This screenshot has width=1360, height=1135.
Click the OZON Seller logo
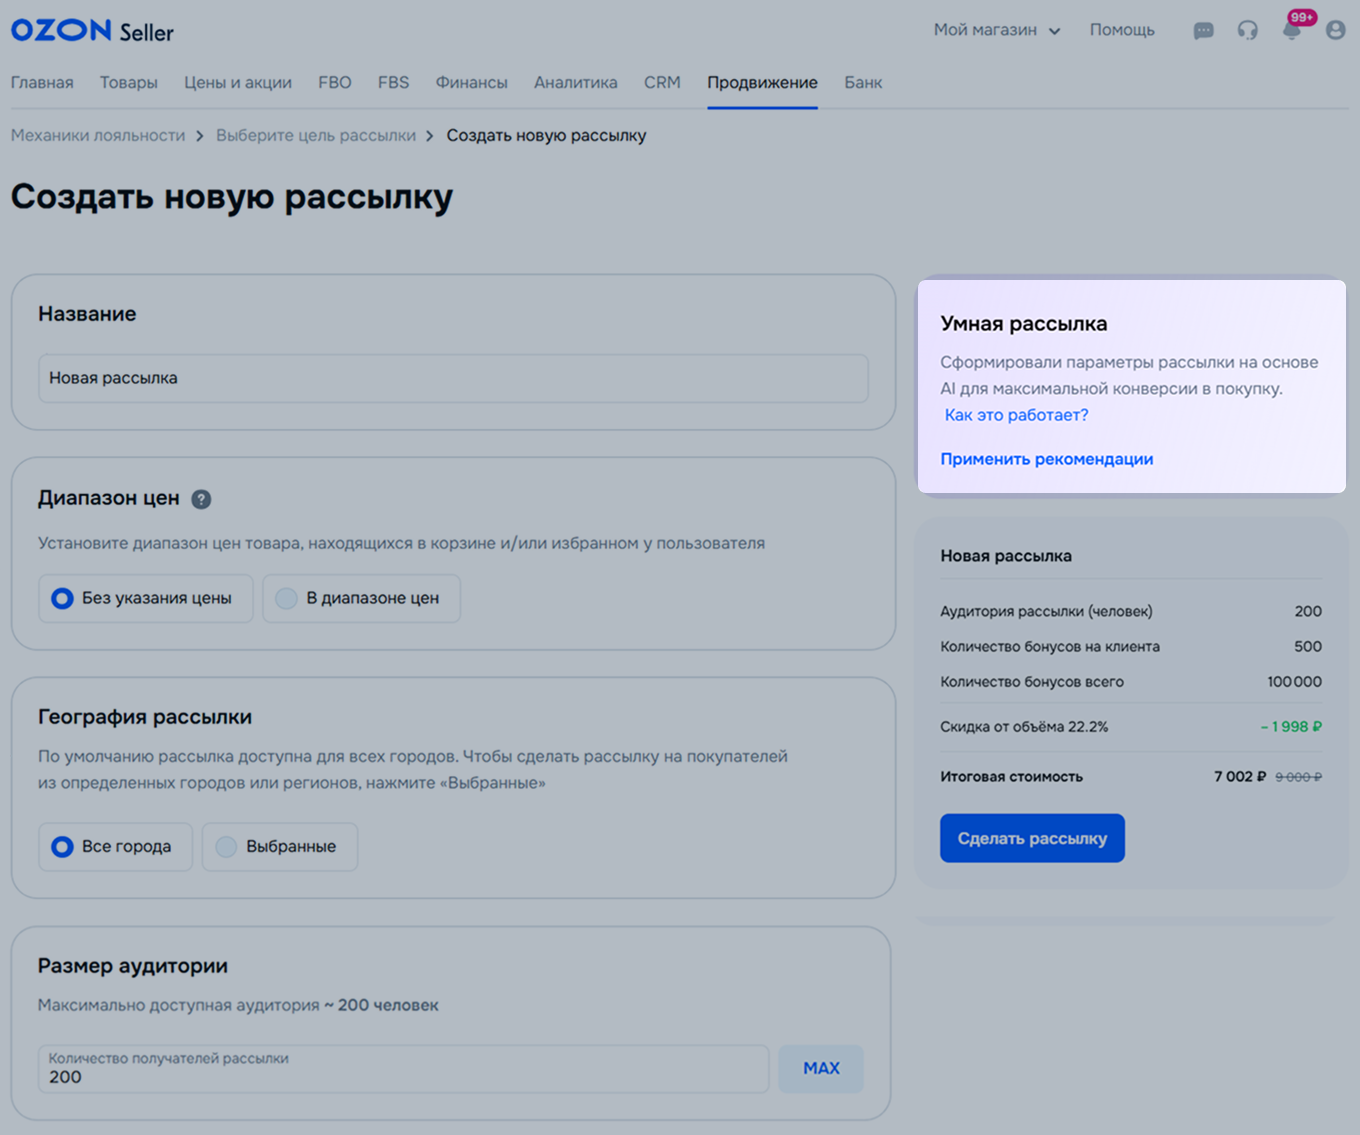pyautogui.click(x=92, y=31)
